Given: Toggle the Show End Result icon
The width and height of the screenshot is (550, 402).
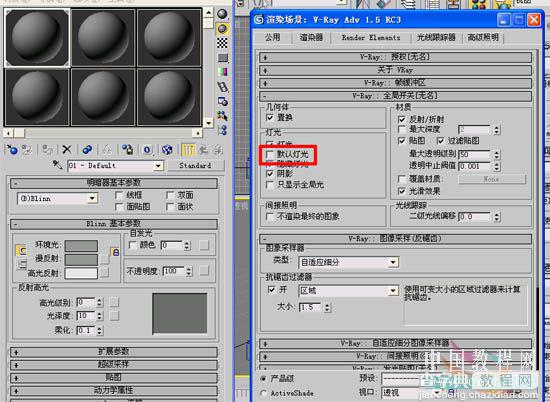Looking at the screenshot, I should coord(188,150).
